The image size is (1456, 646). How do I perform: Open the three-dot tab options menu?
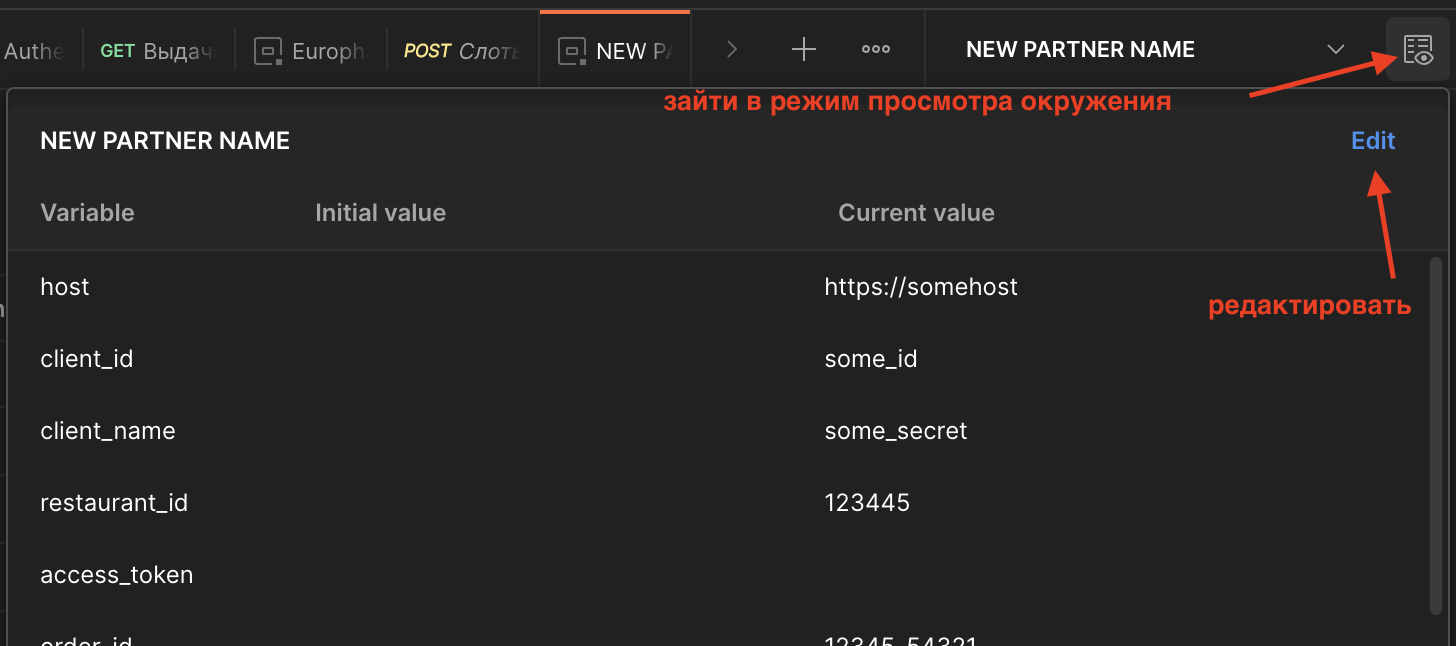(x=876, y=50)
